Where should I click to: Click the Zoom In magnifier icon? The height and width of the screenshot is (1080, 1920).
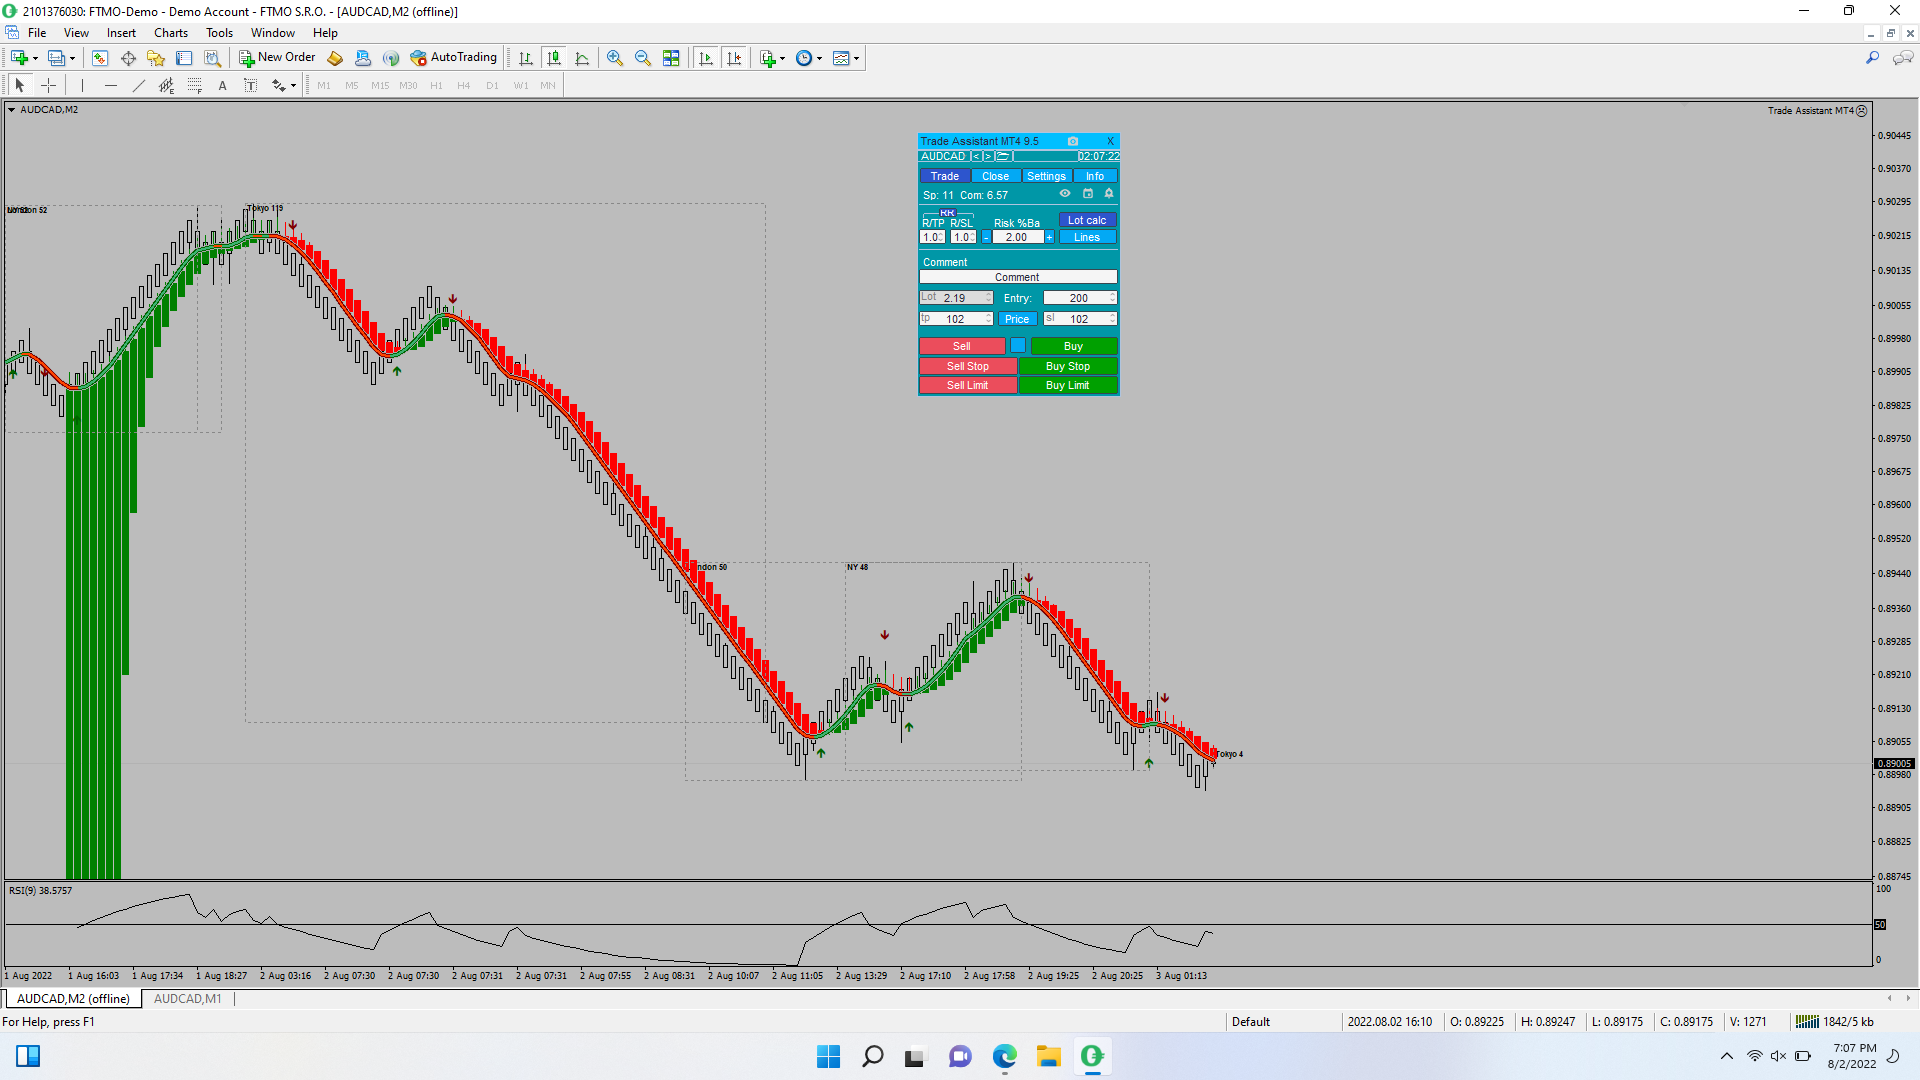pos(615,58)
